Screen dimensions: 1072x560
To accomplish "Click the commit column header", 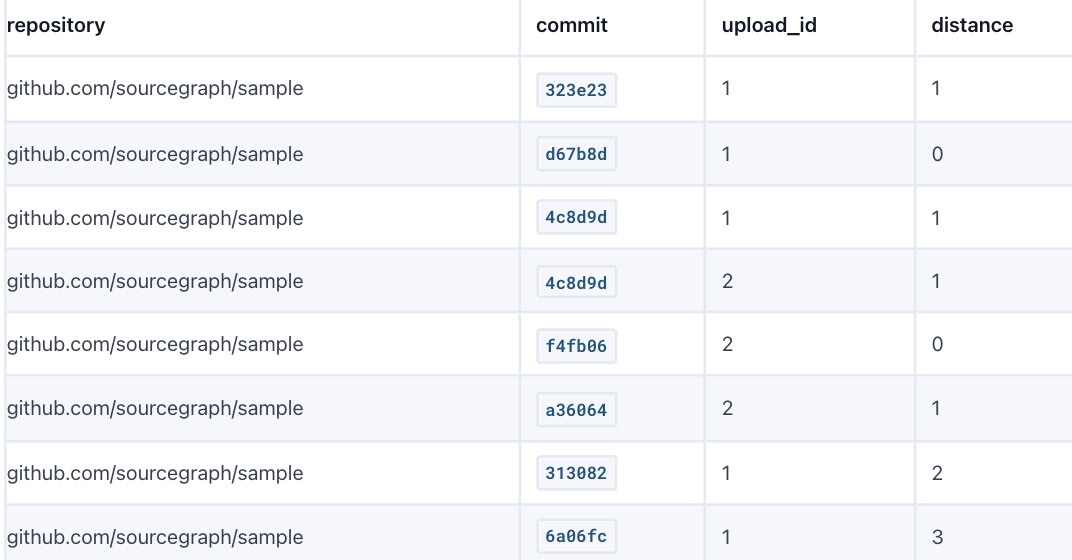I will (x=572, y=25).
